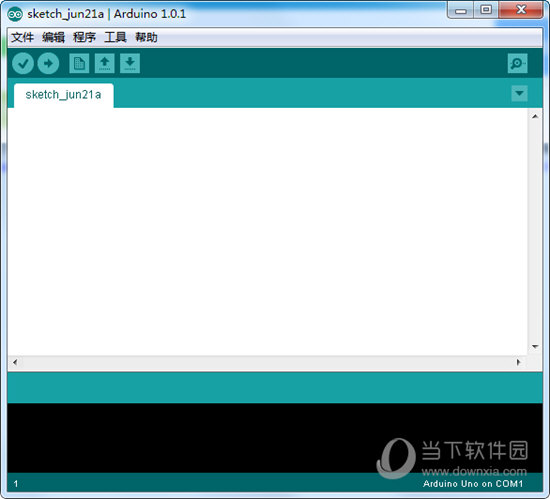Click the vertical scrollbar up arrow
Viewport: 550px width, 499px height.
(x=535, y=116)
